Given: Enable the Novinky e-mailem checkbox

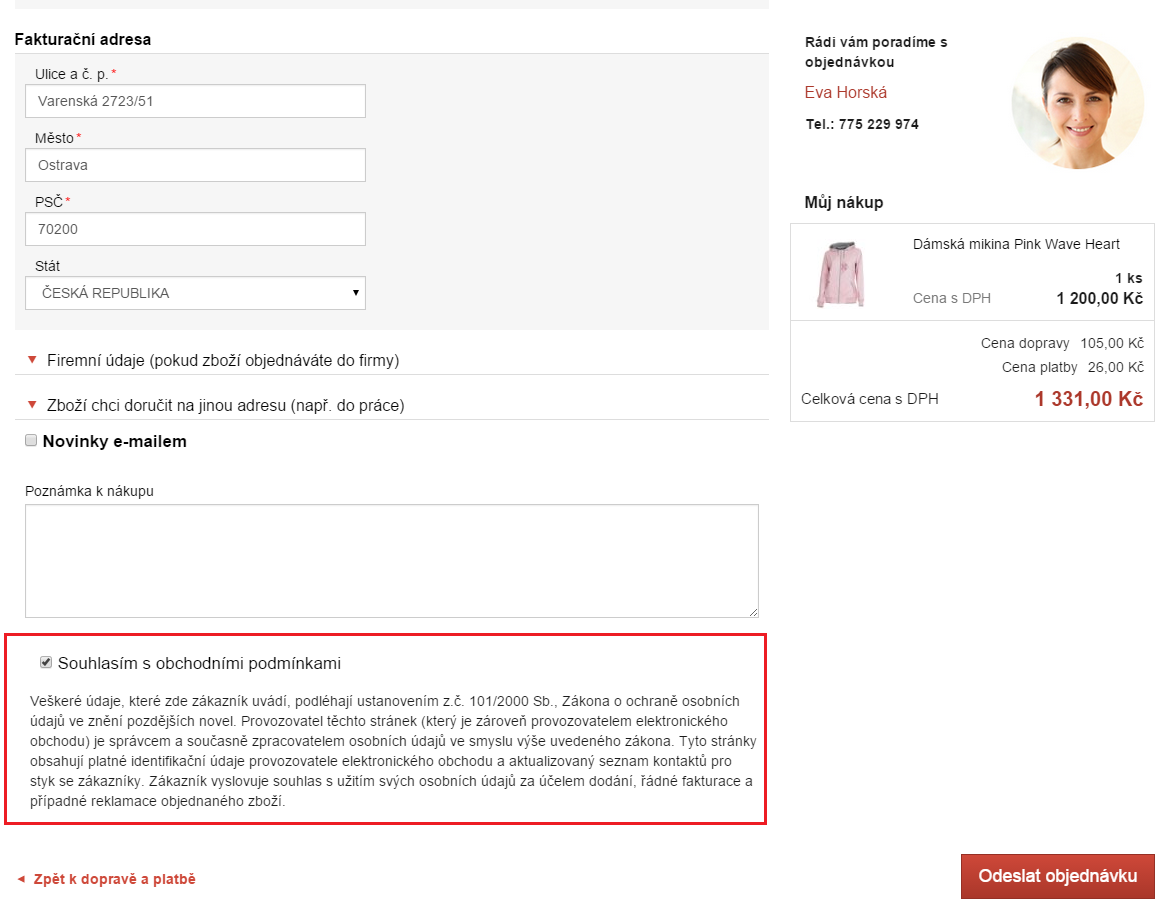Looking at the screenshot, I should pyautogui.click(x=31, y=440).
